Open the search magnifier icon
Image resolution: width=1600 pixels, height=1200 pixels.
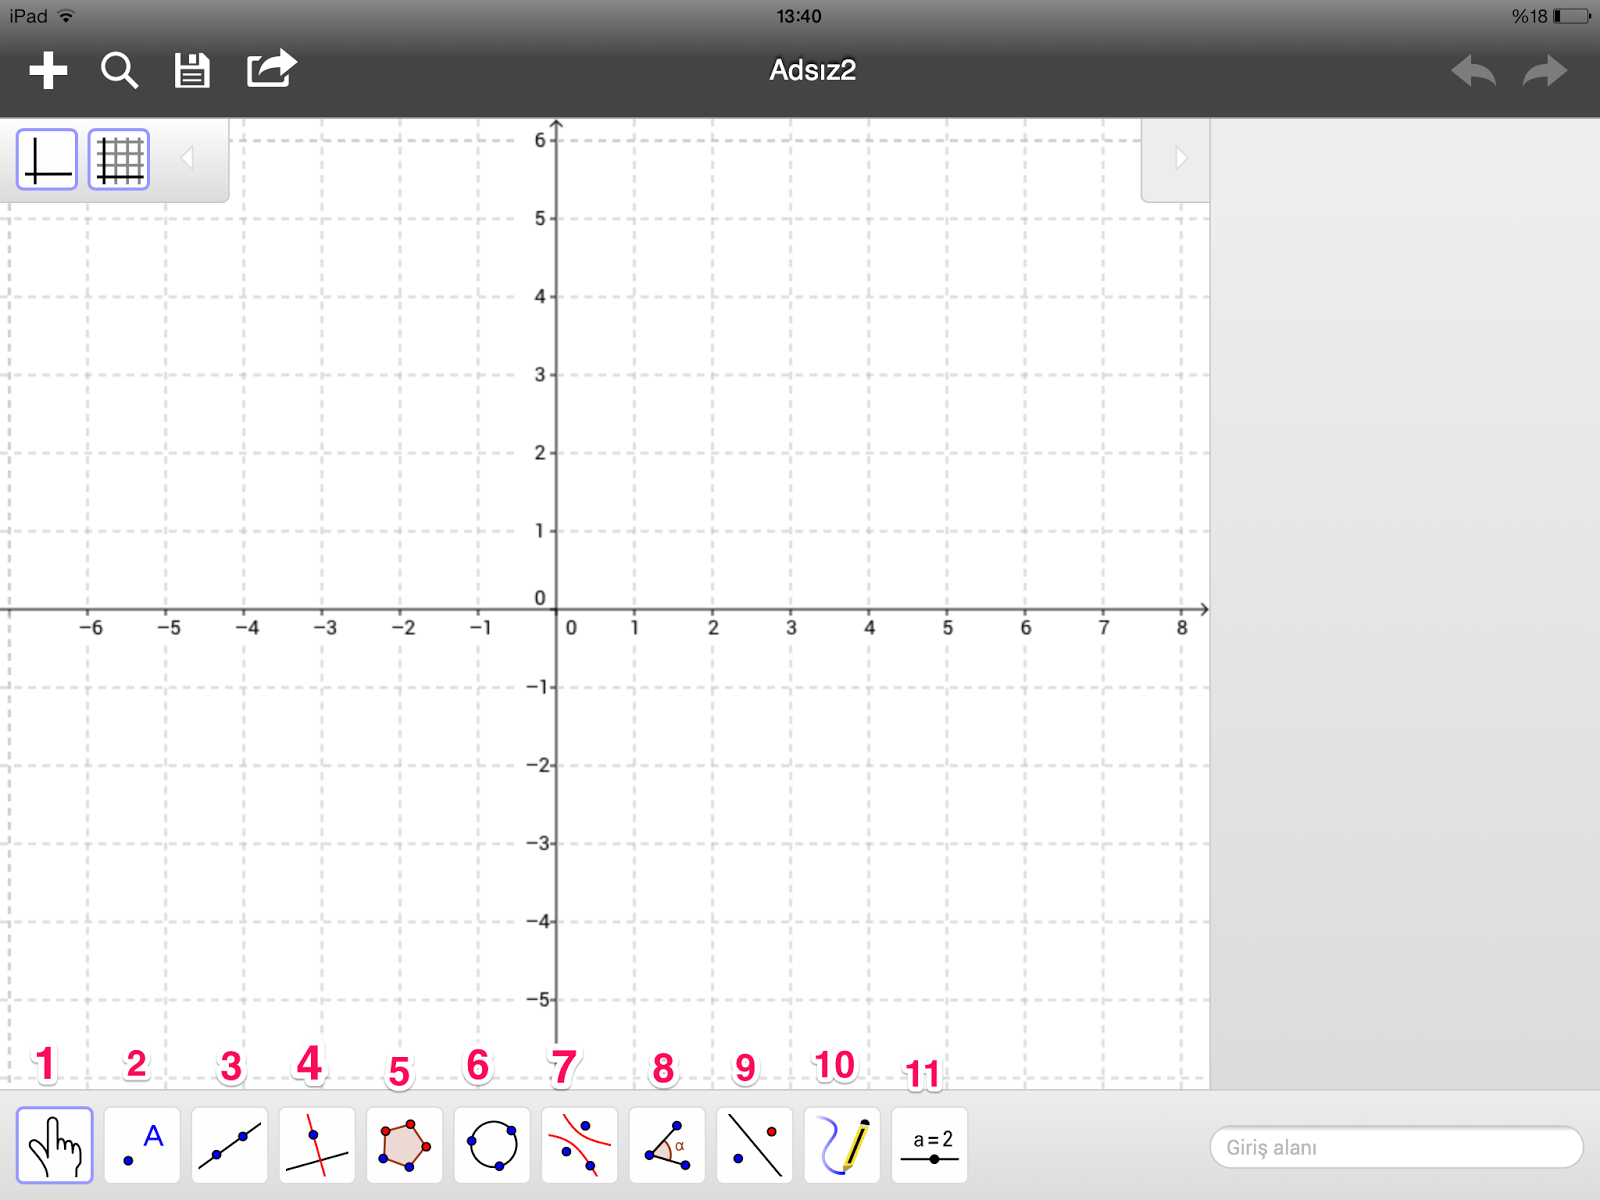tap(119, 71)
